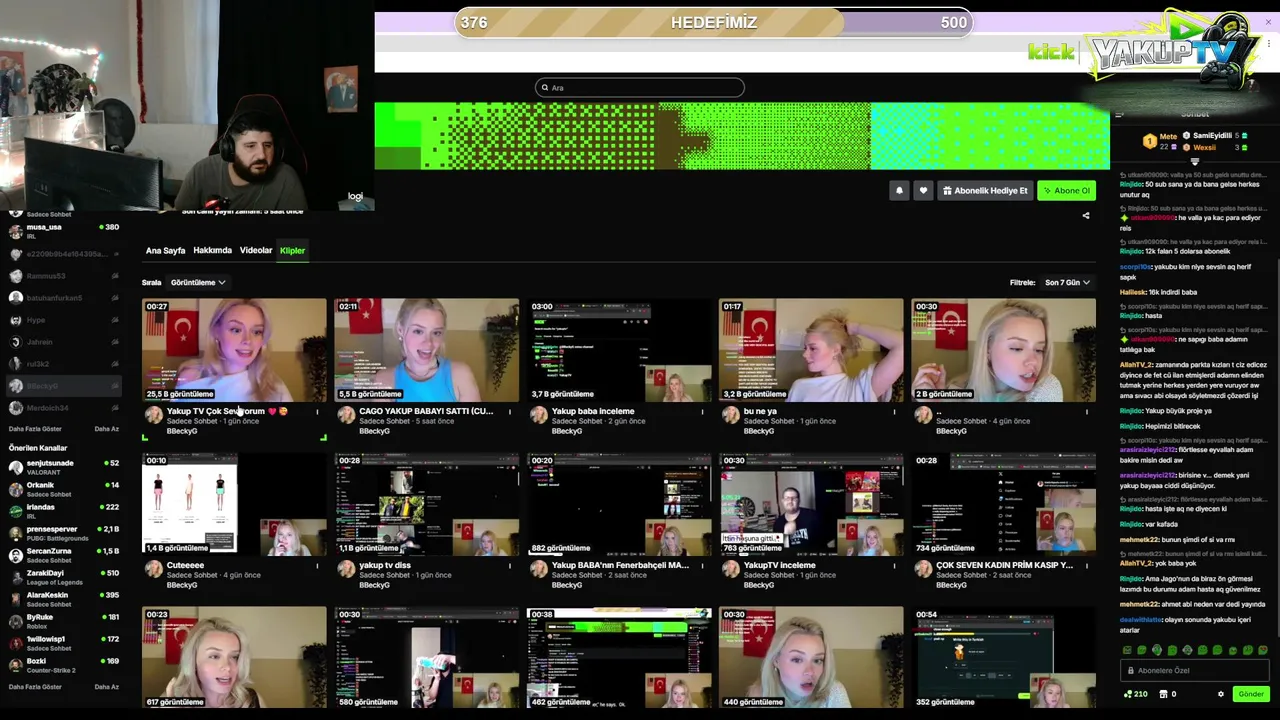
Task: Click SamiEyidilli on the gift leaderboard
Action: click(1212, 135)
